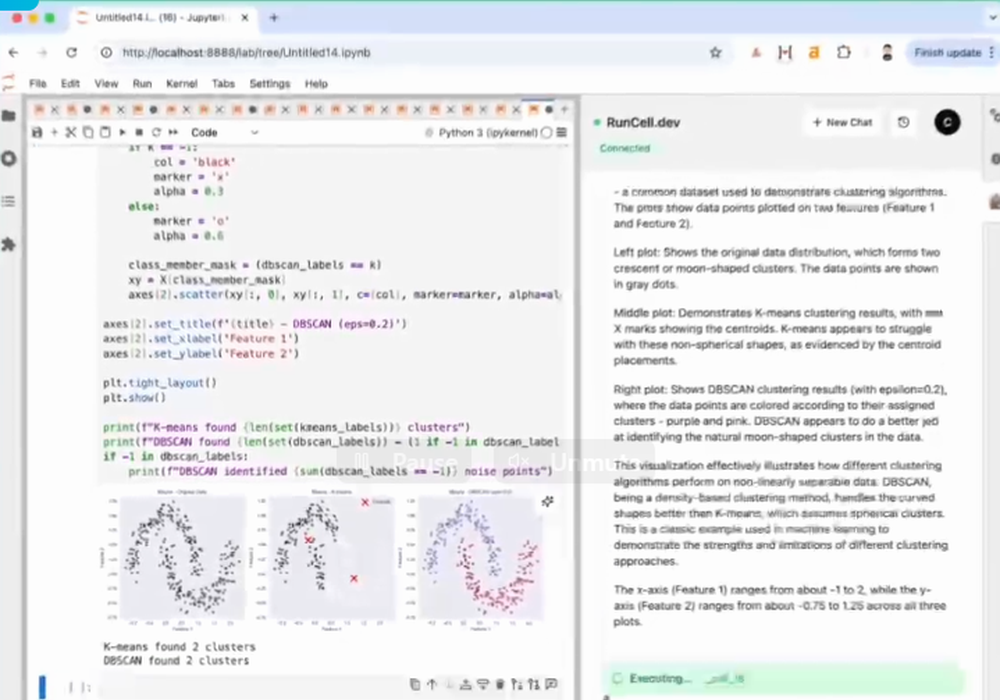Open the file browser folder icon in the left sidebar

tap(9, 115)
